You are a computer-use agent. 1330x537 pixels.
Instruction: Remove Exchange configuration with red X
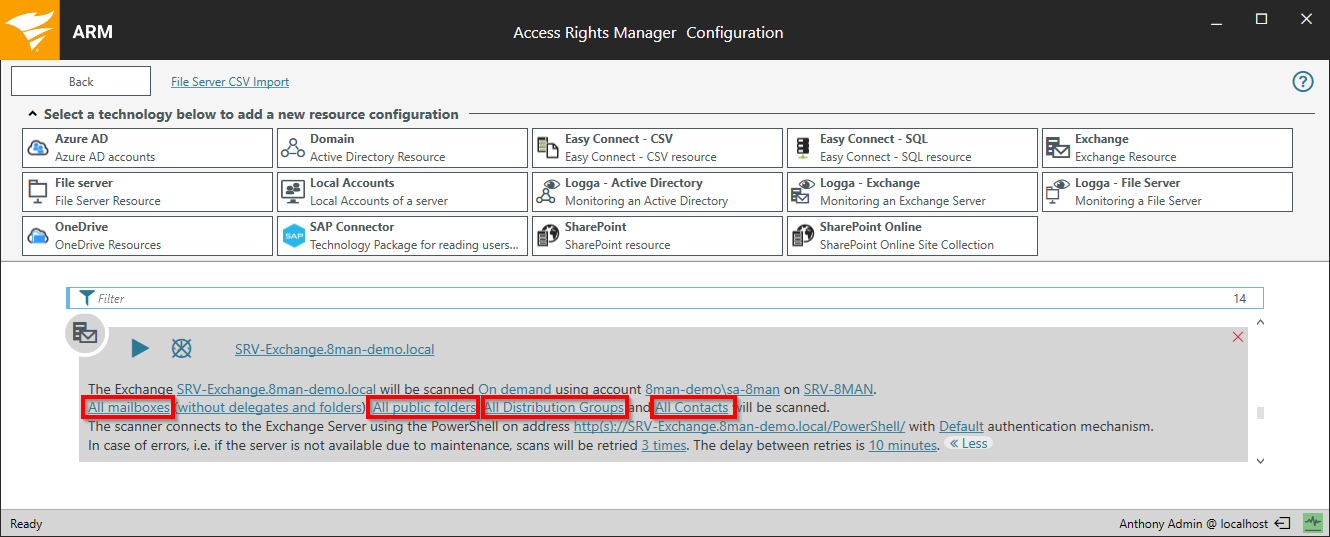coord(1238,337)
